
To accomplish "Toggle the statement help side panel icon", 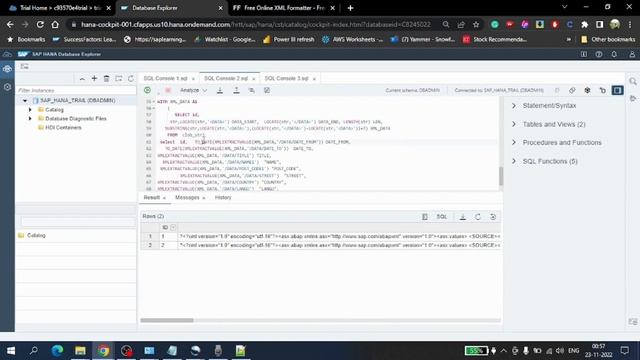I will click(617, 90).
